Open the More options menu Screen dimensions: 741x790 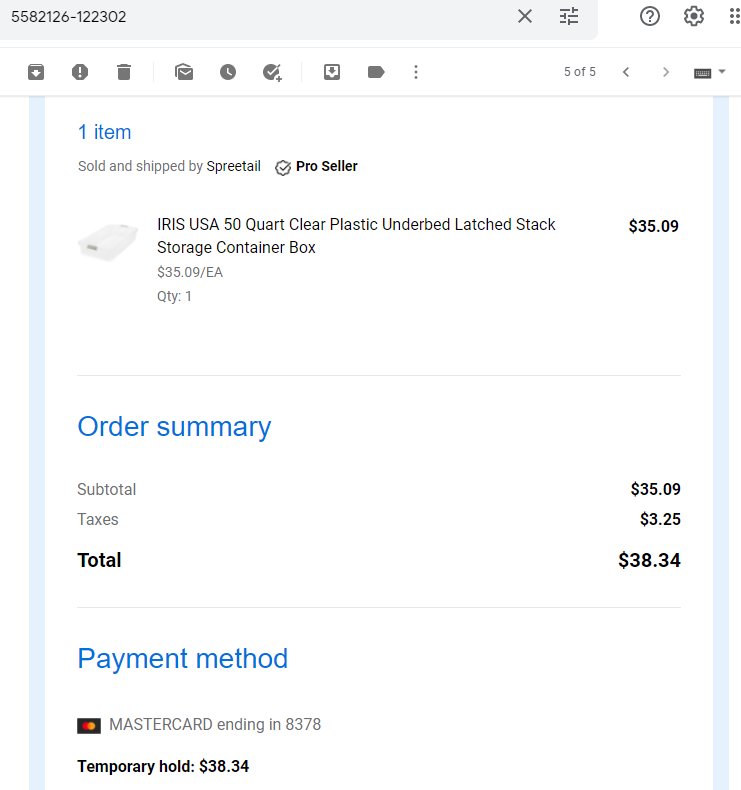[416, 72]
